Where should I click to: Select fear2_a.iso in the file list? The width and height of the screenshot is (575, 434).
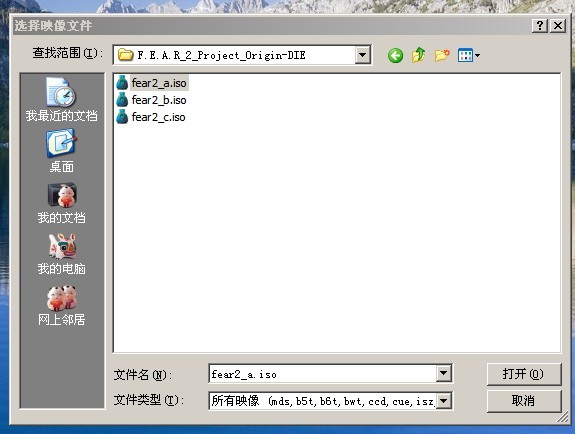coord(151,83)
